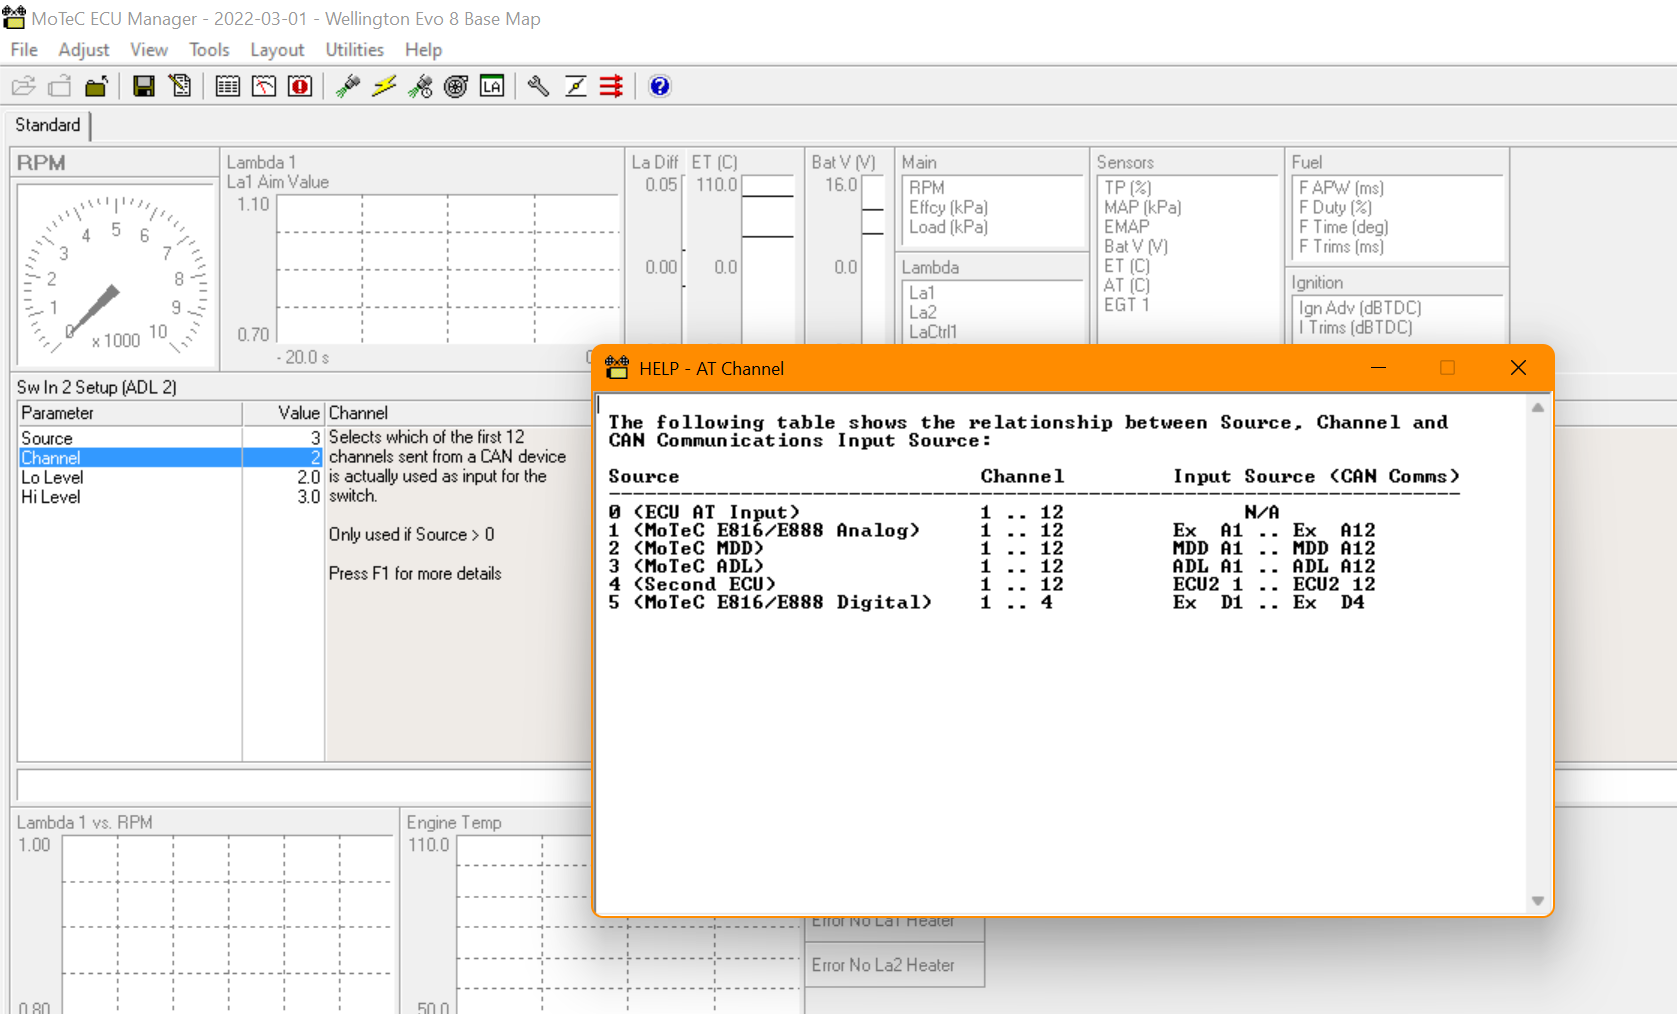This screenshot has height=1014, width=1677.
Task: Click the red arrows icon in toolbar
Action: [611, 86]
